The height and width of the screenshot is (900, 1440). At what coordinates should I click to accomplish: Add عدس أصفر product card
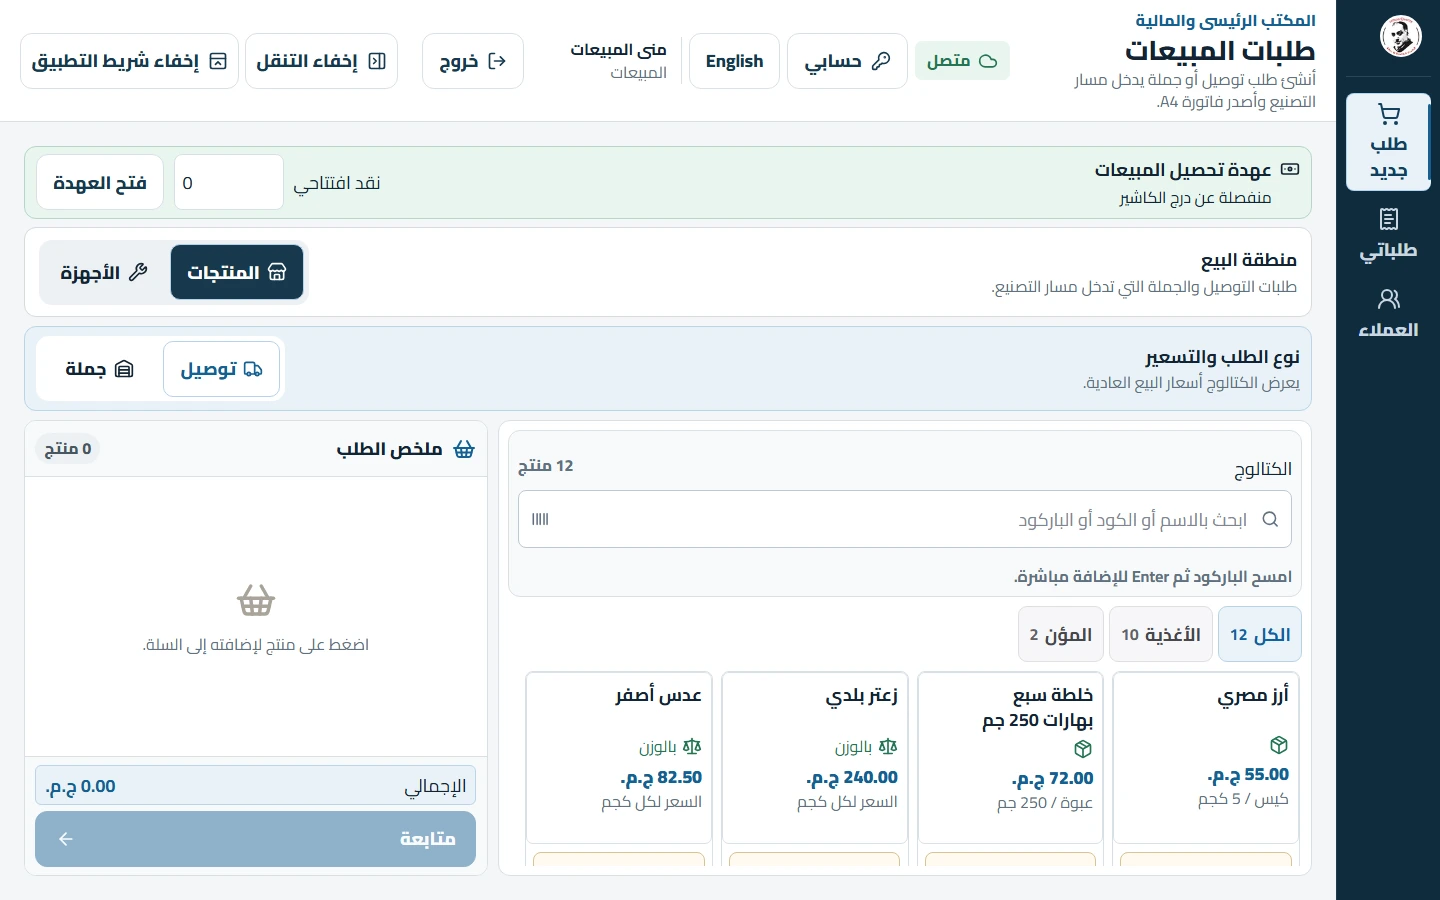coord(619,758)
